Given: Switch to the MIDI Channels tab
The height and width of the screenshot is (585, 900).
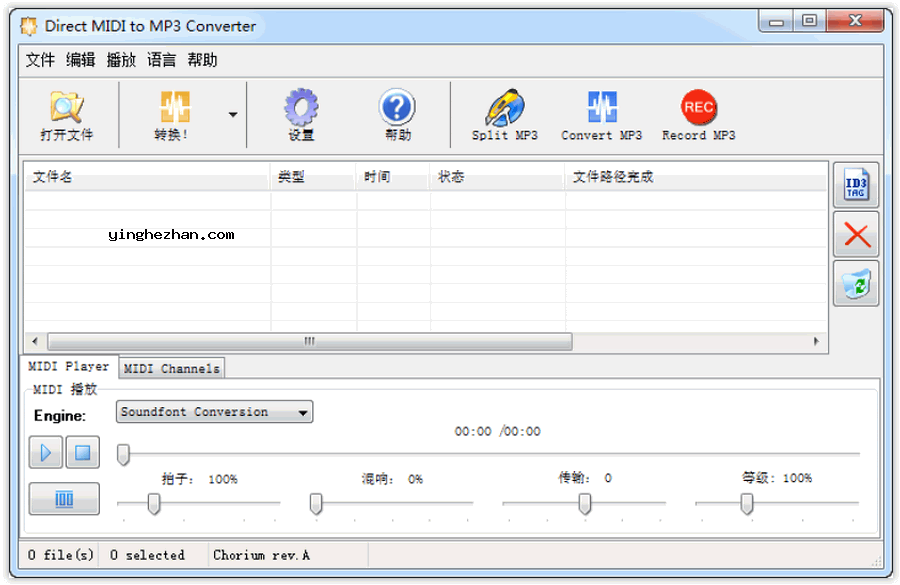Looking at the screenshot, I should tap(171, 369).
